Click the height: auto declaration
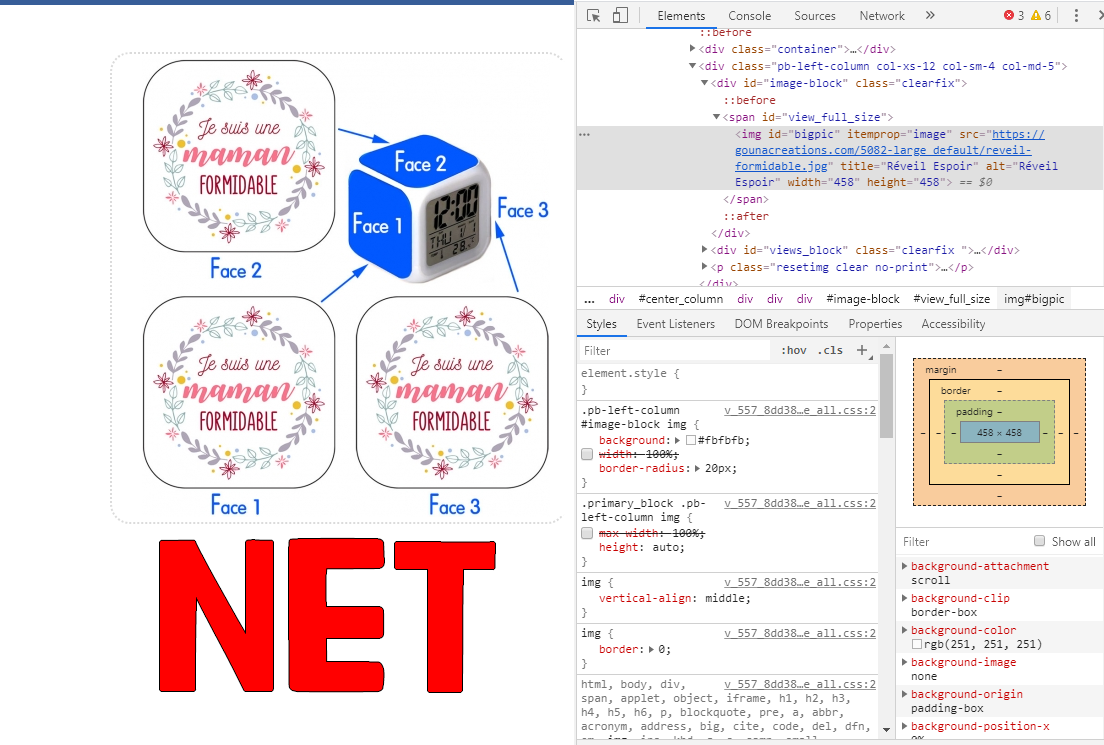 coord(641,547)
